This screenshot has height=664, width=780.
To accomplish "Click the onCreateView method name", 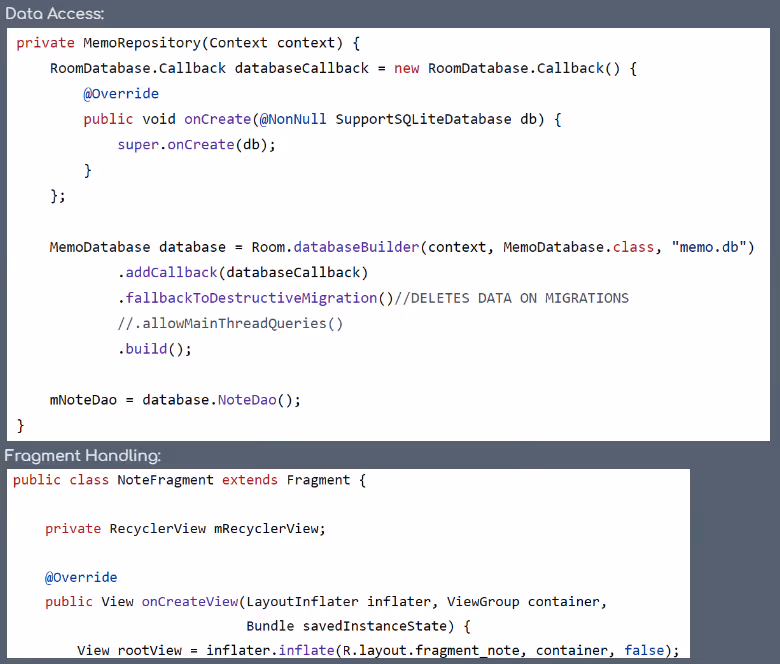I will tap(190, 602).
